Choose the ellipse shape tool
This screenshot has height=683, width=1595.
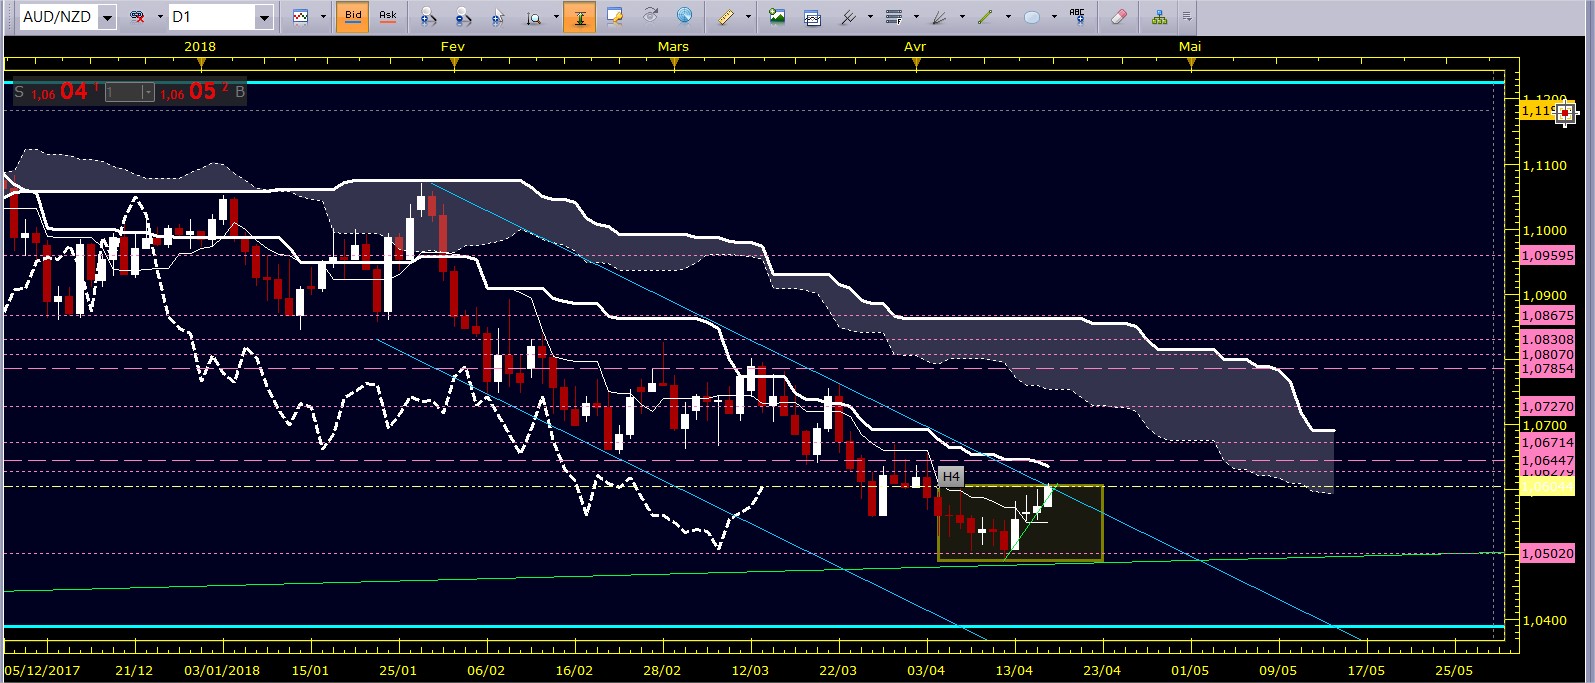point(1032,17)
